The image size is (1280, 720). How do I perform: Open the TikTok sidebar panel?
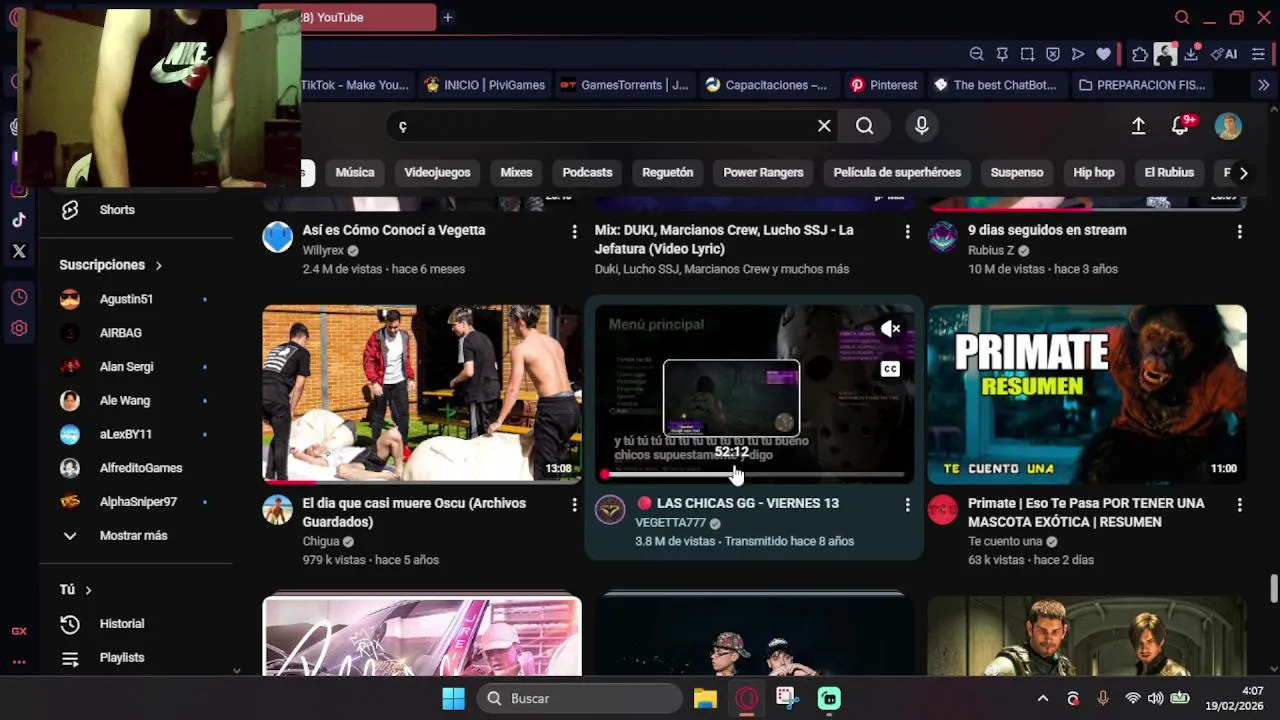19,220
